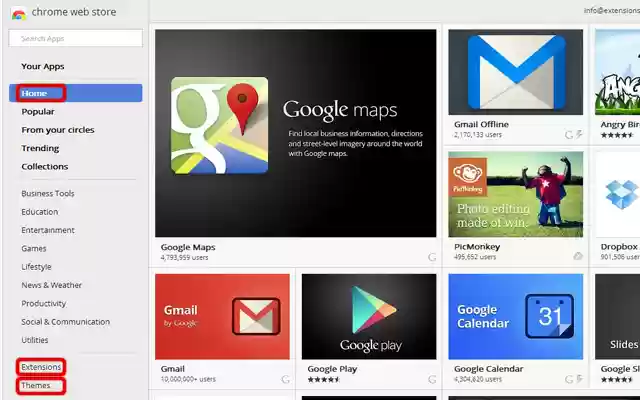Click the Google icon beside Google Maps users
This screenshot has height=400, width=640.
click(x=432, y=257)
